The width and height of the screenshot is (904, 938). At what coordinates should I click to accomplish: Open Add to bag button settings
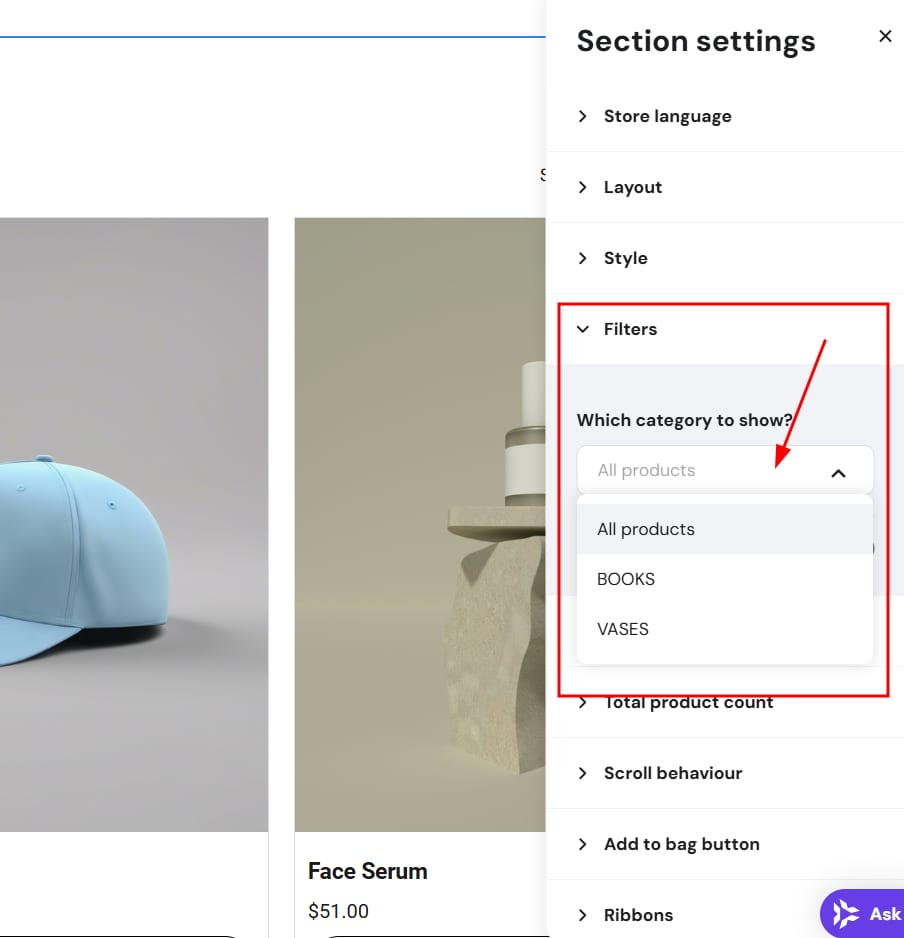pyautogui.click(x=681, y=844)
